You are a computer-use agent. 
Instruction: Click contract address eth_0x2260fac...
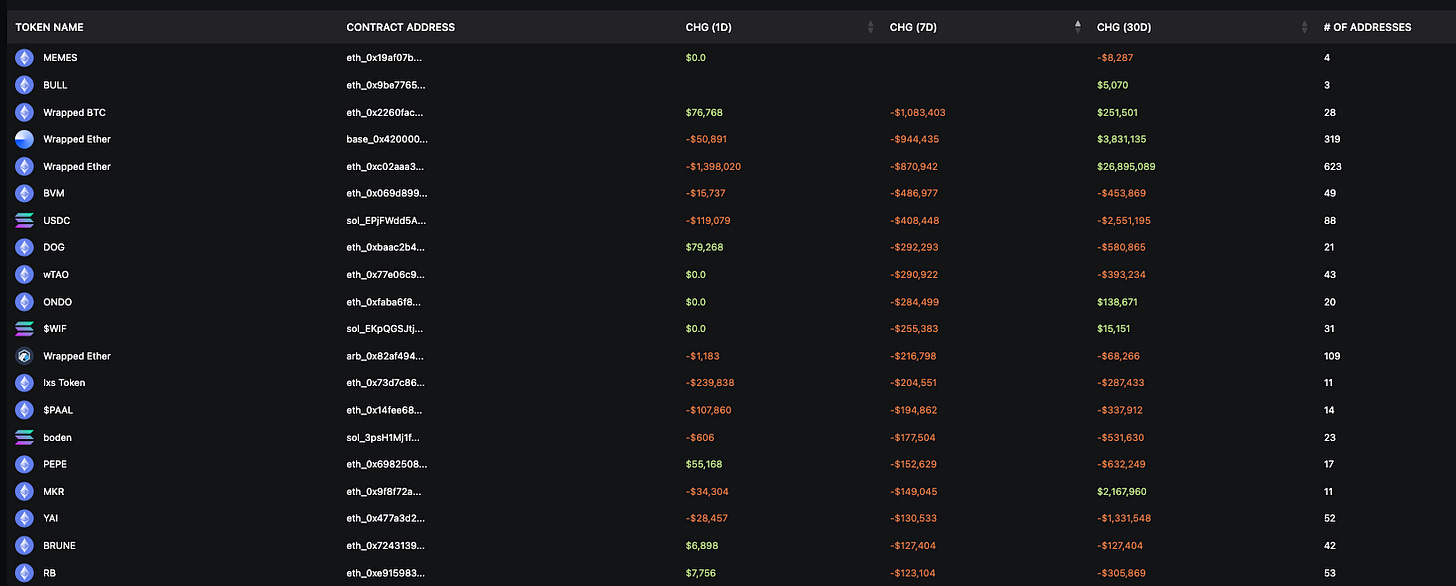click(386, 113)
